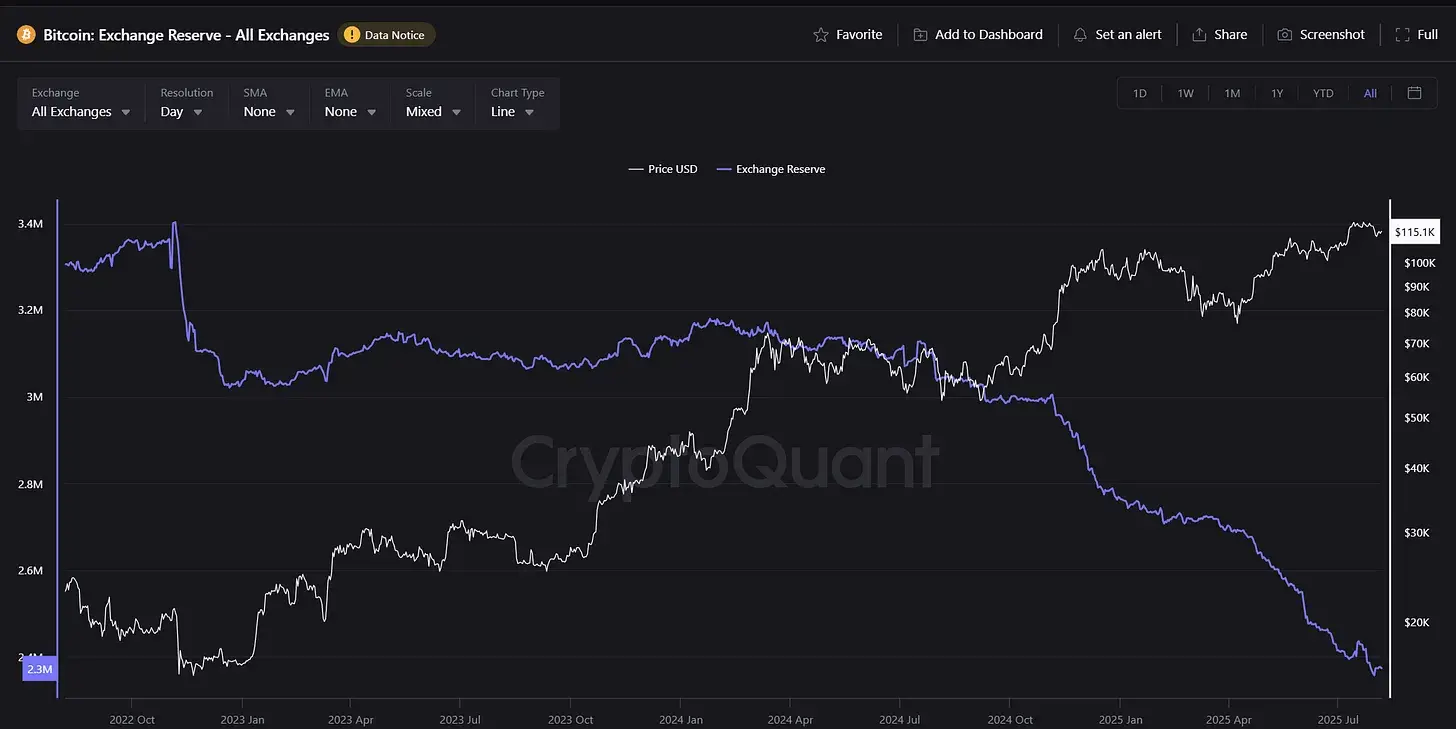The width and height of the screenshot is (1456, 729).
Task: Toggle the Price USD series in the legend
Action: (662, 168)
